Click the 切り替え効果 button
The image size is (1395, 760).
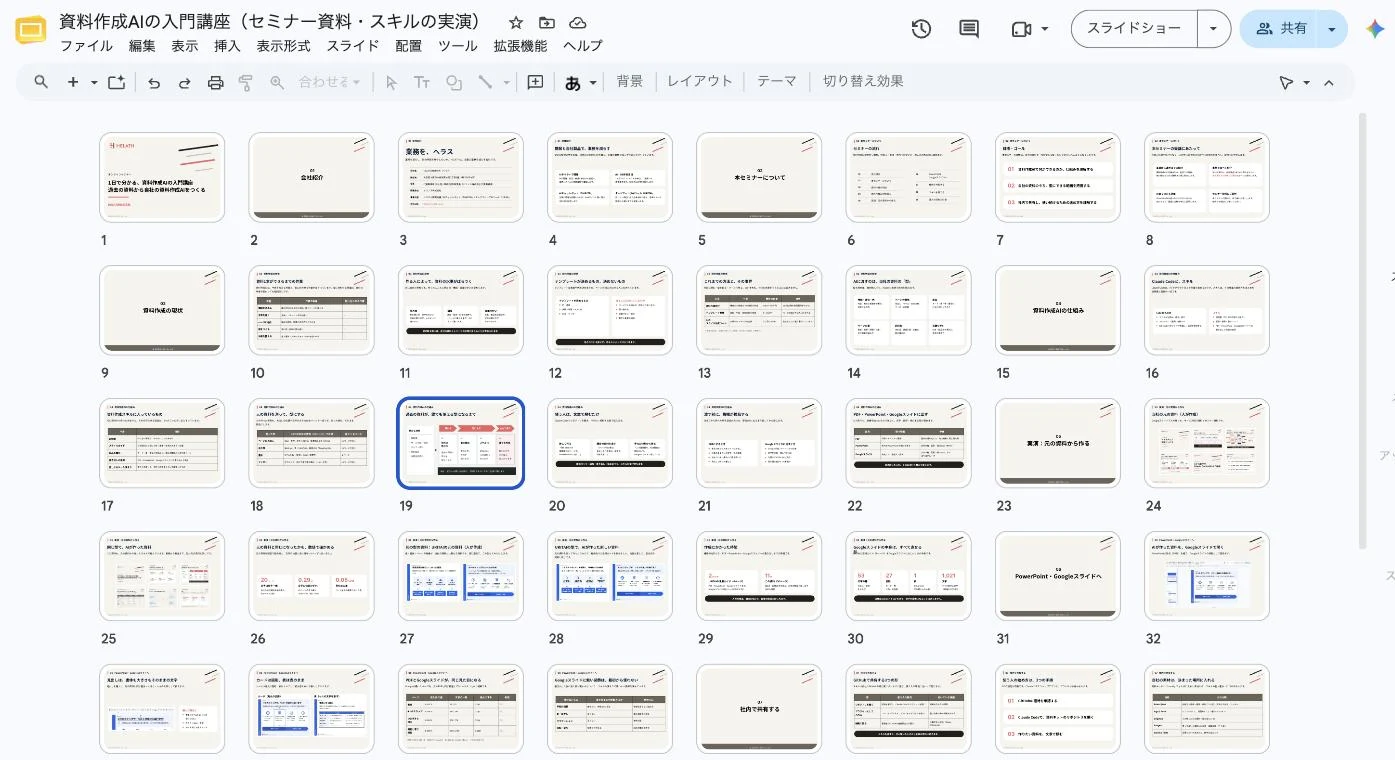(x=863, y=82)
